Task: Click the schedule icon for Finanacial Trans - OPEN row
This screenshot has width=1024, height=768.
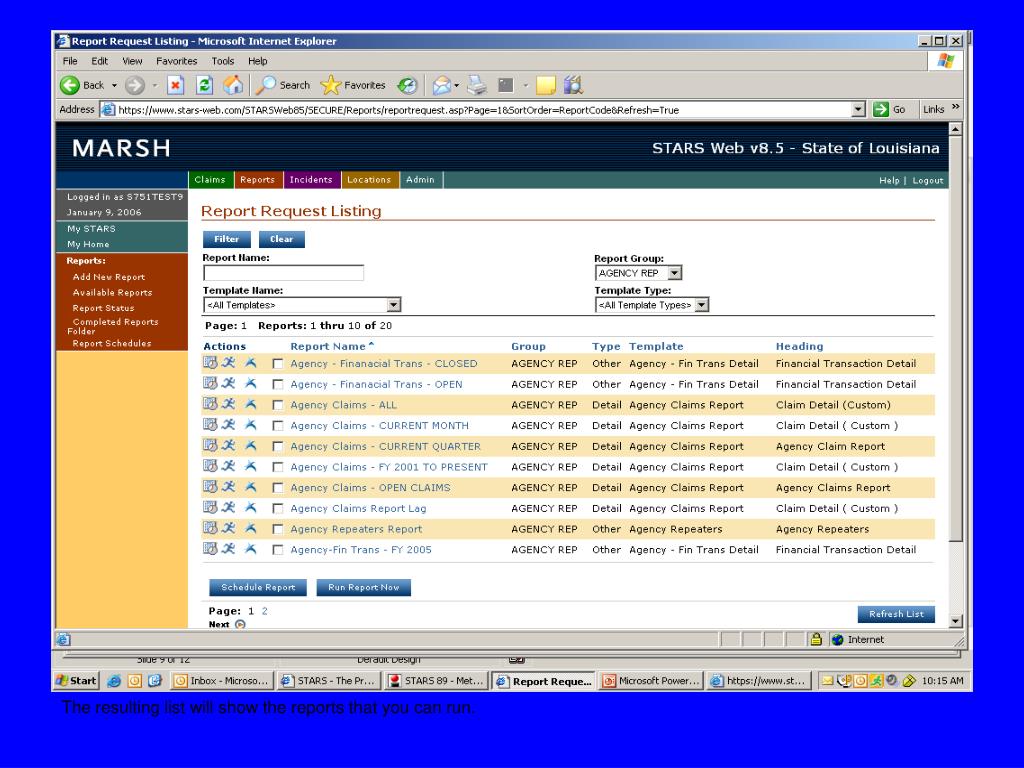Action: click(210, 383)
